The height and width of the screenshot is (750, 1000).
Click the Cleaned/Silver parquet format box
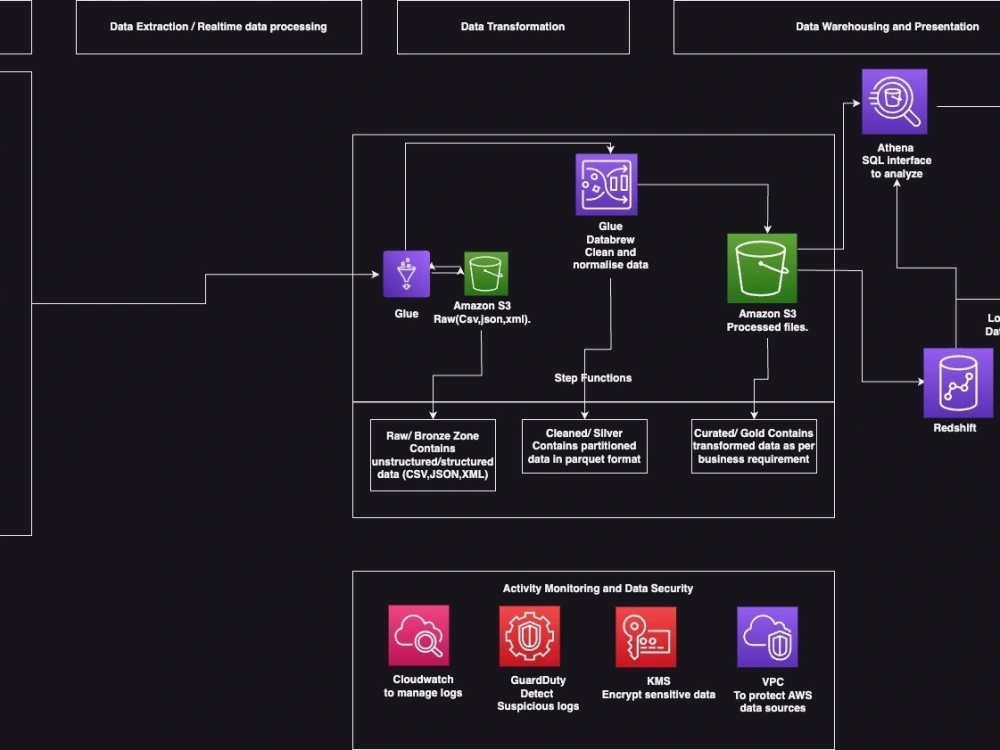(584, 446)
